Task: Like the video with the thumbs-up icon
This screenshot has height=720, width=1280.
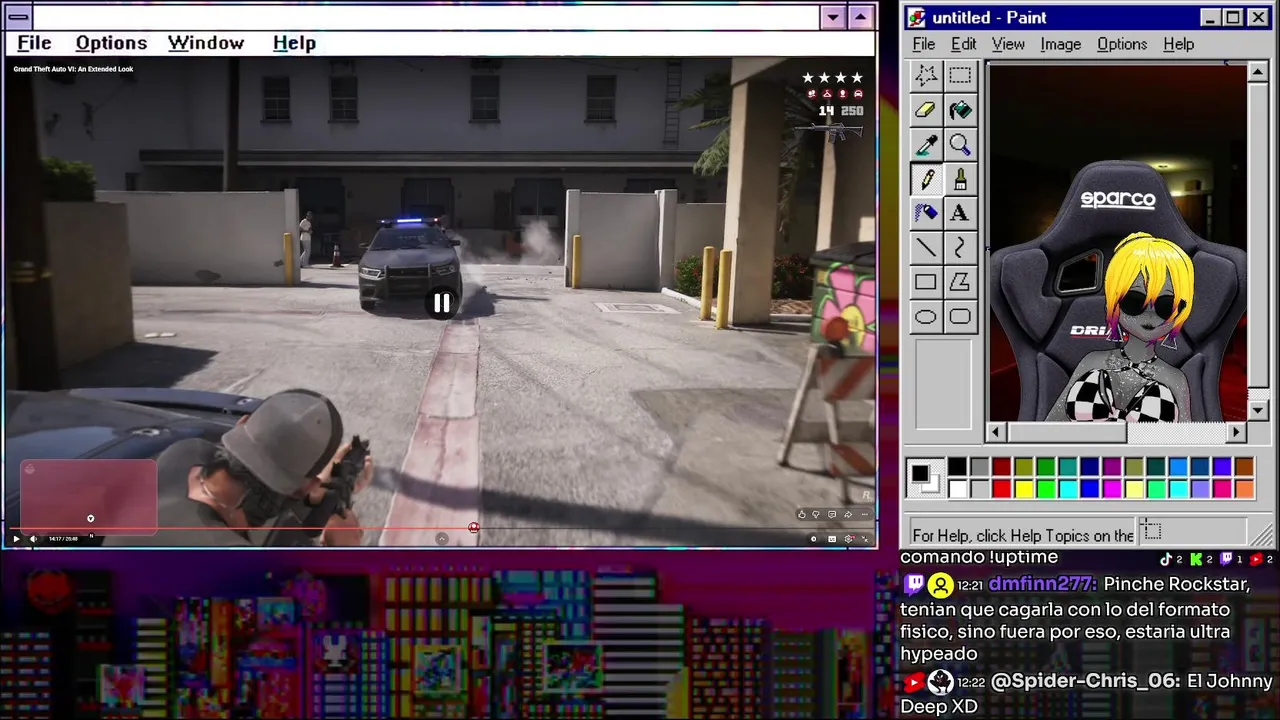Action: 801,515
